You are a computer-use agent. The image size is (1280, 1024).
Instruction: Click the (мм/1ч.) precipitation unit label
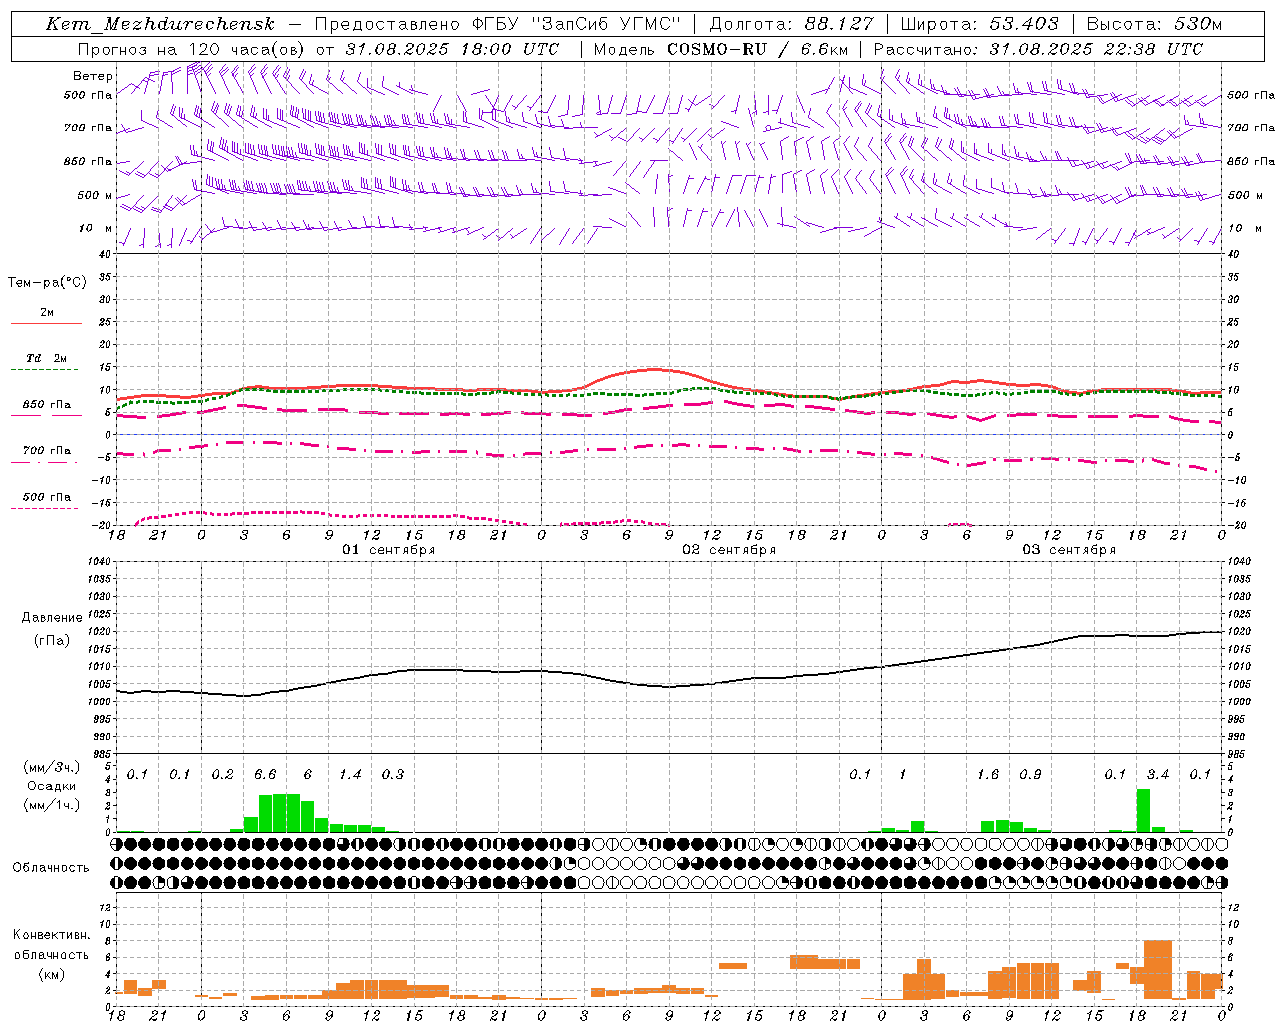point(51,805)
